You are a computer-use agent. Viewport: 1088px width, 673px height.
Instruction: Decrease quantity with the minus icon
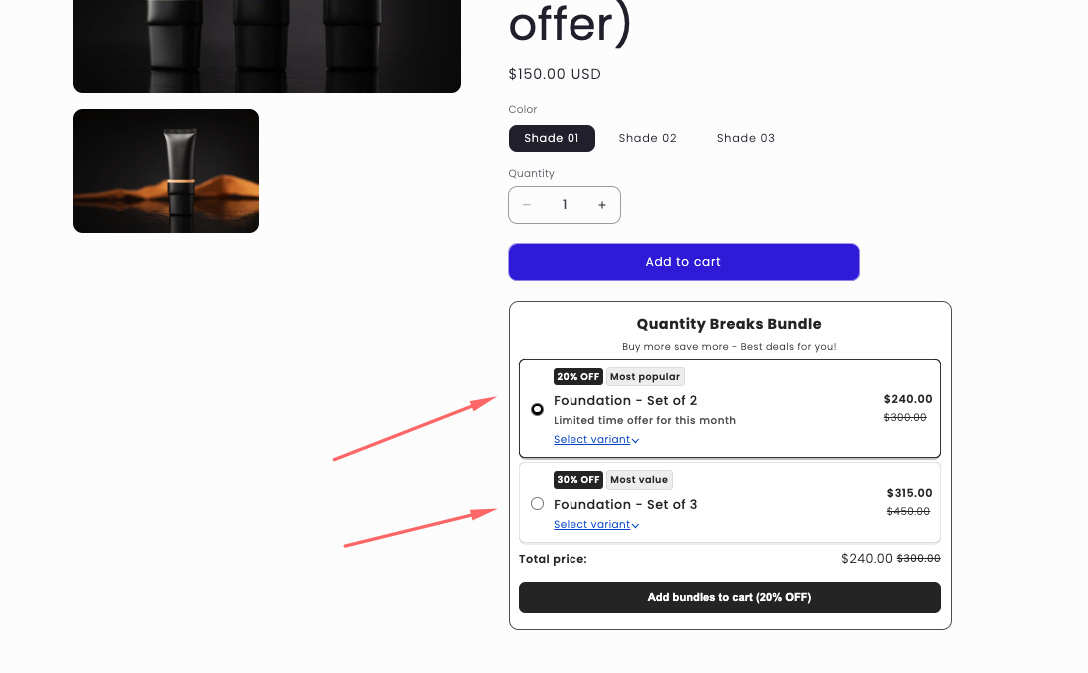click(x=527, y=205)
